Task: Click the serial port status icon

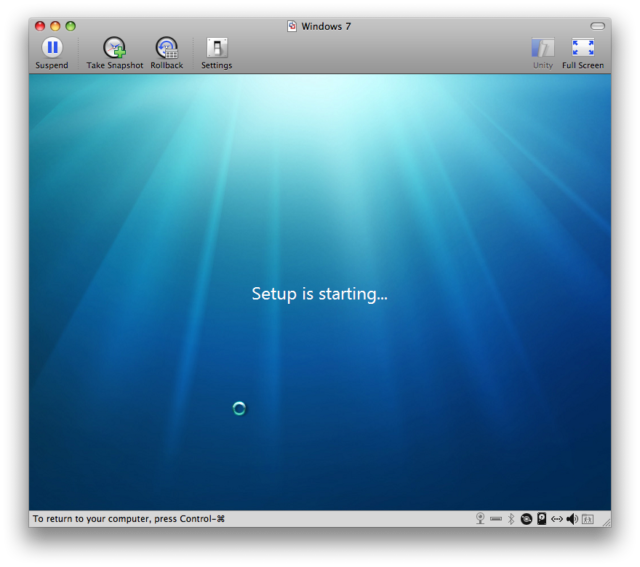Action: [x=496, y=519]
